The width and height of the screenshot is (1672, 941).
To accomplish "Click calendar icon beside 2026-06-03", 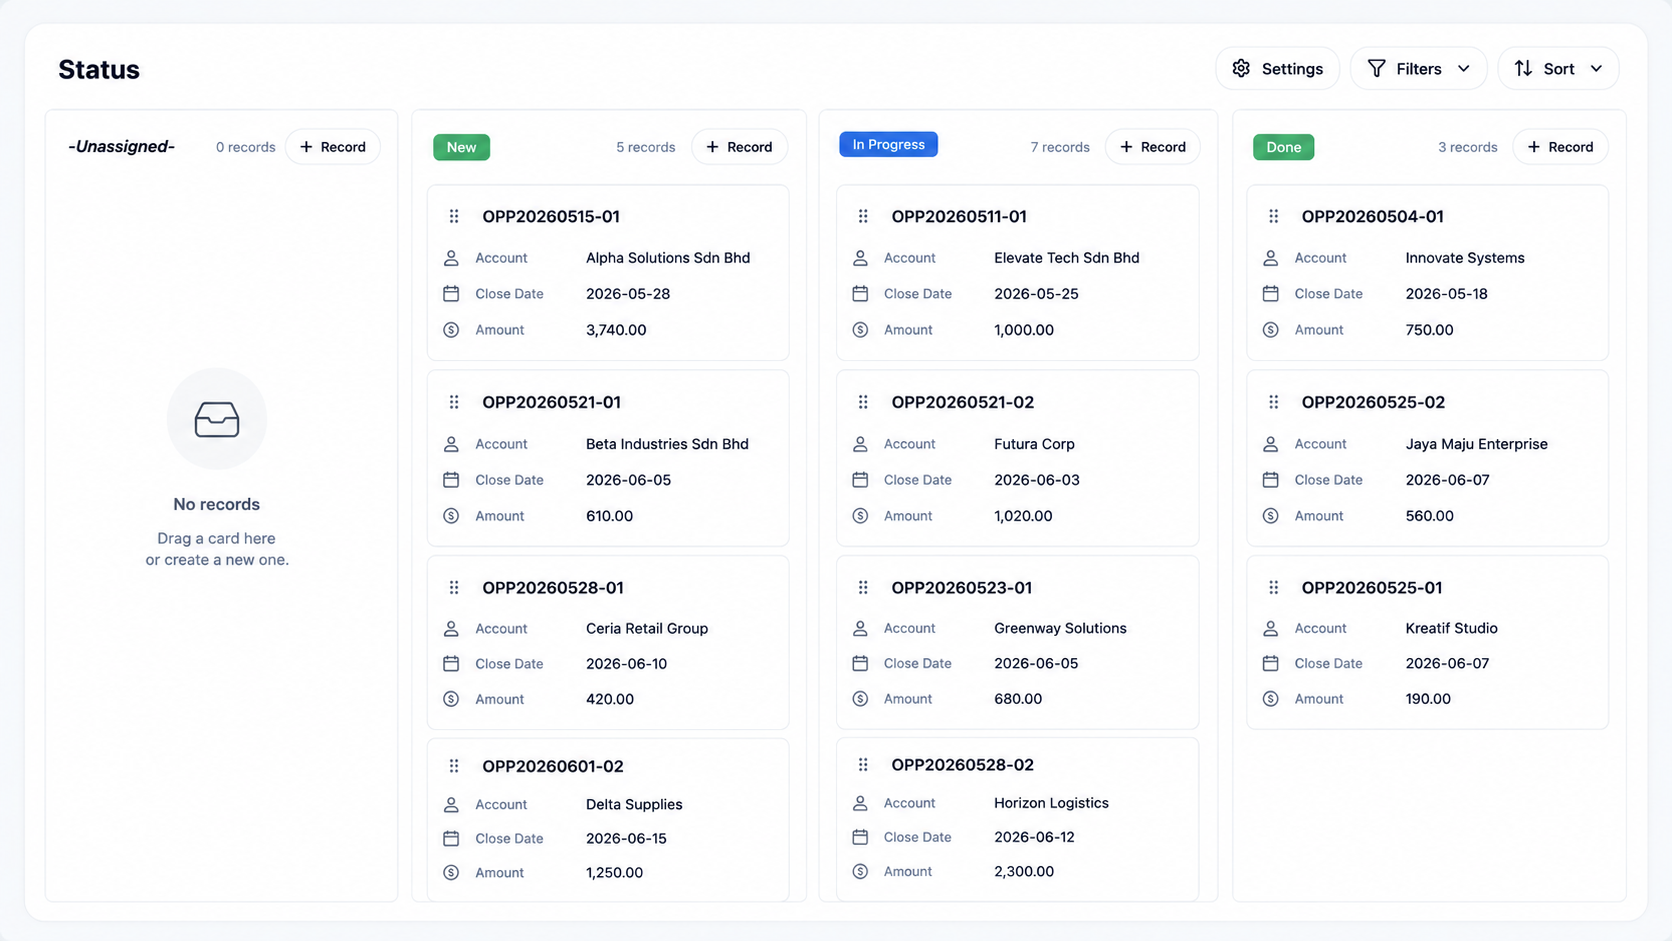I will (x=860, y=480).
